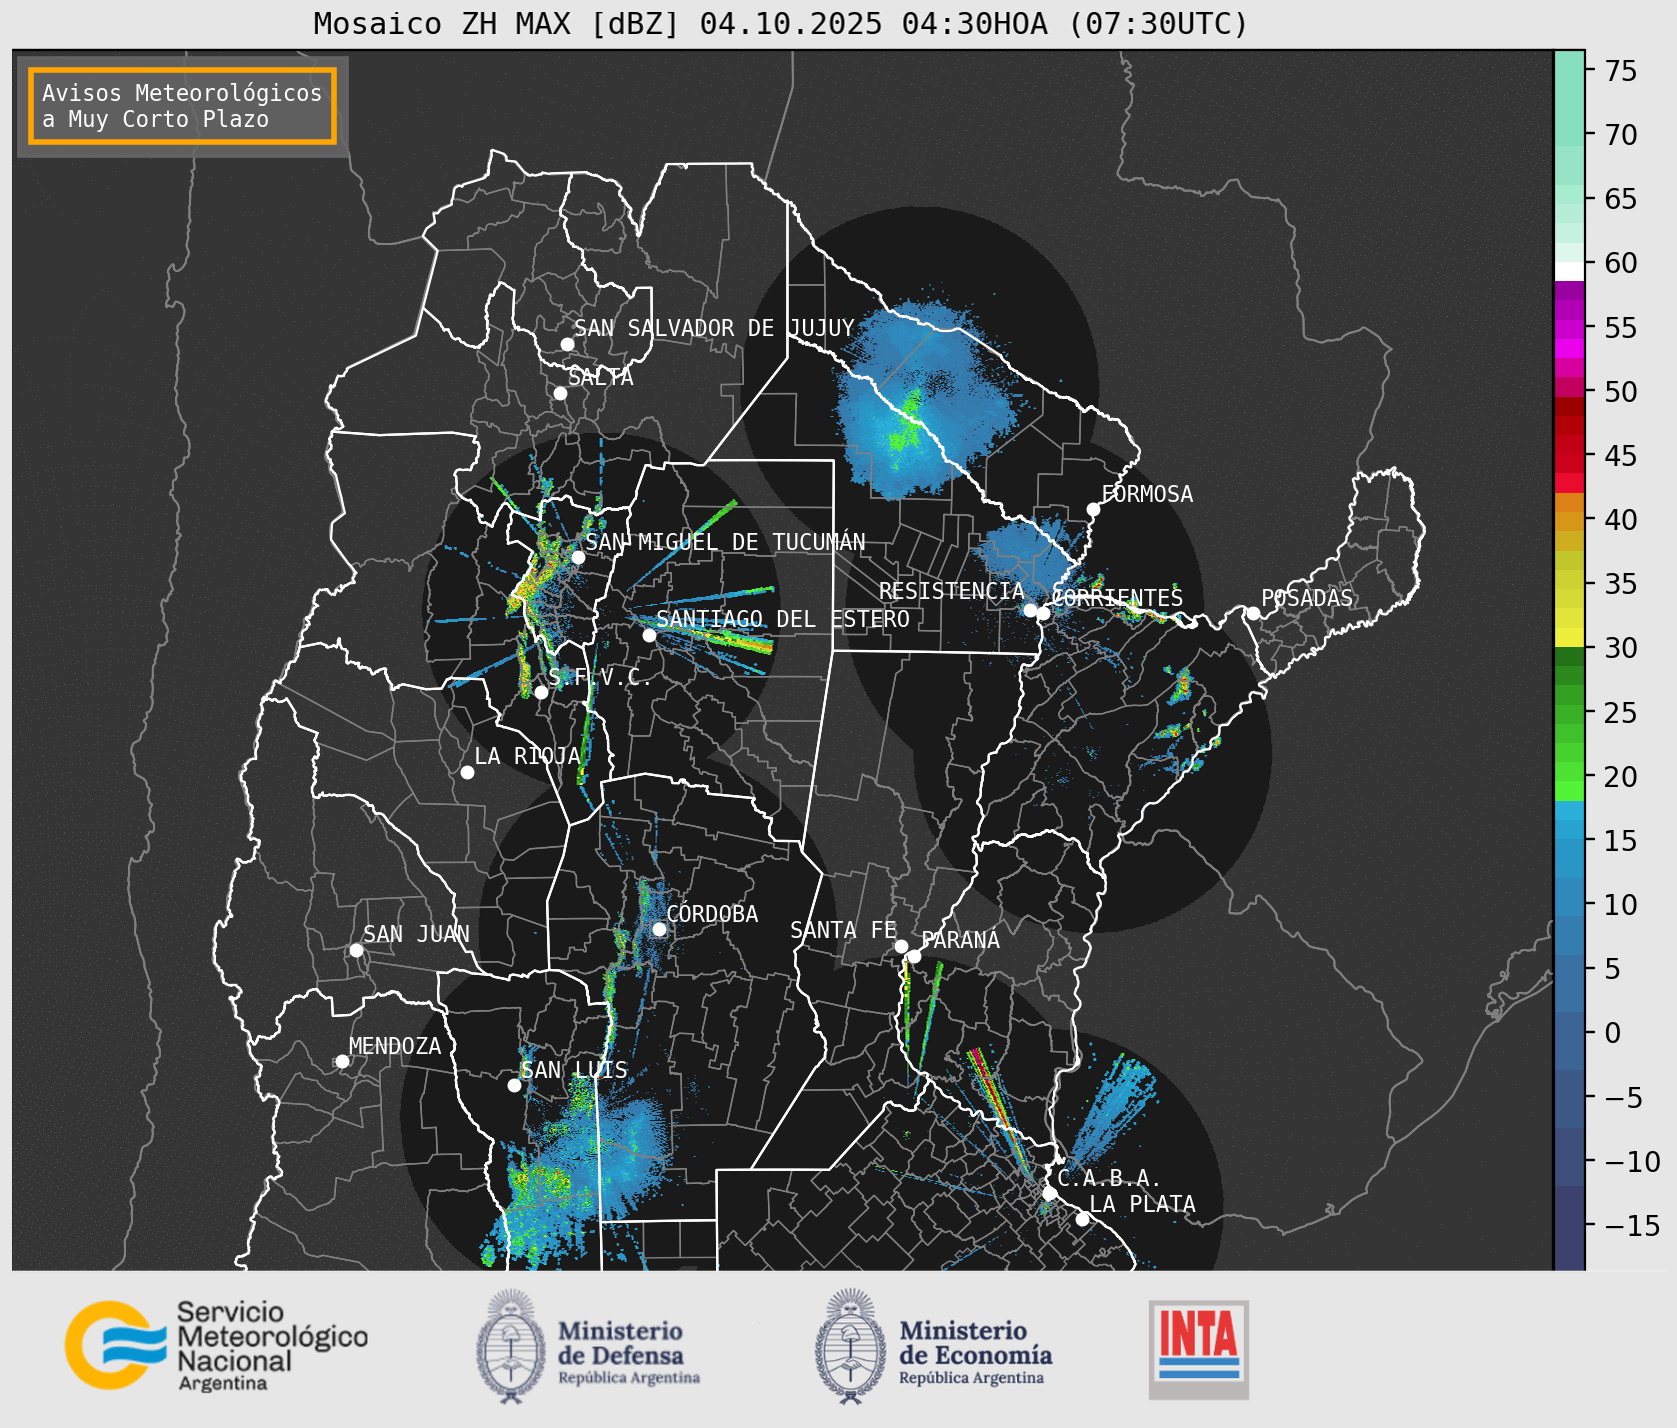
Task: Click the Salta city marker dot
Action: (x=561, y=393)
